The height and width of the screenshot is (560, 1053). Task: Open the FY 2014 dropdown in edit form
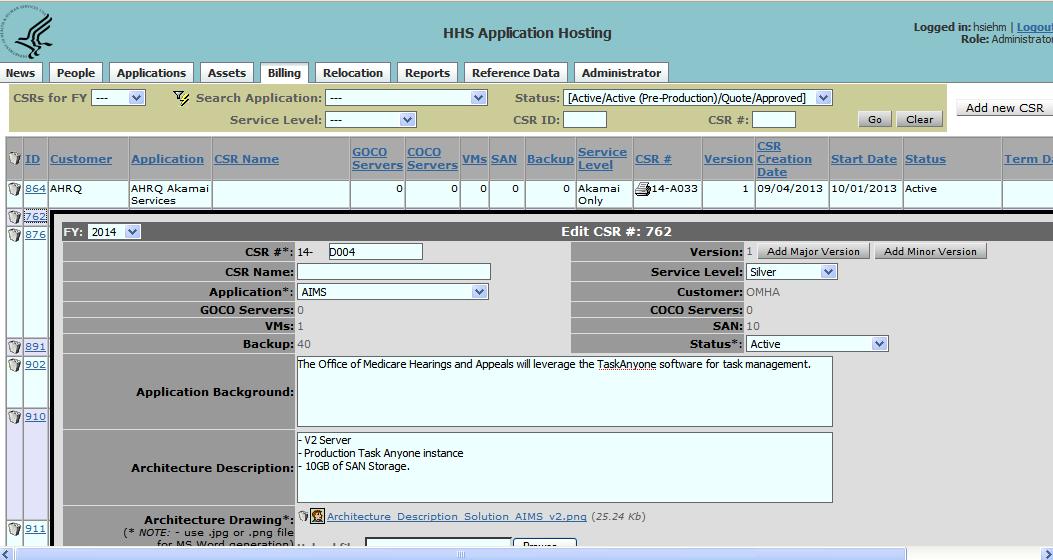[114, 232]
